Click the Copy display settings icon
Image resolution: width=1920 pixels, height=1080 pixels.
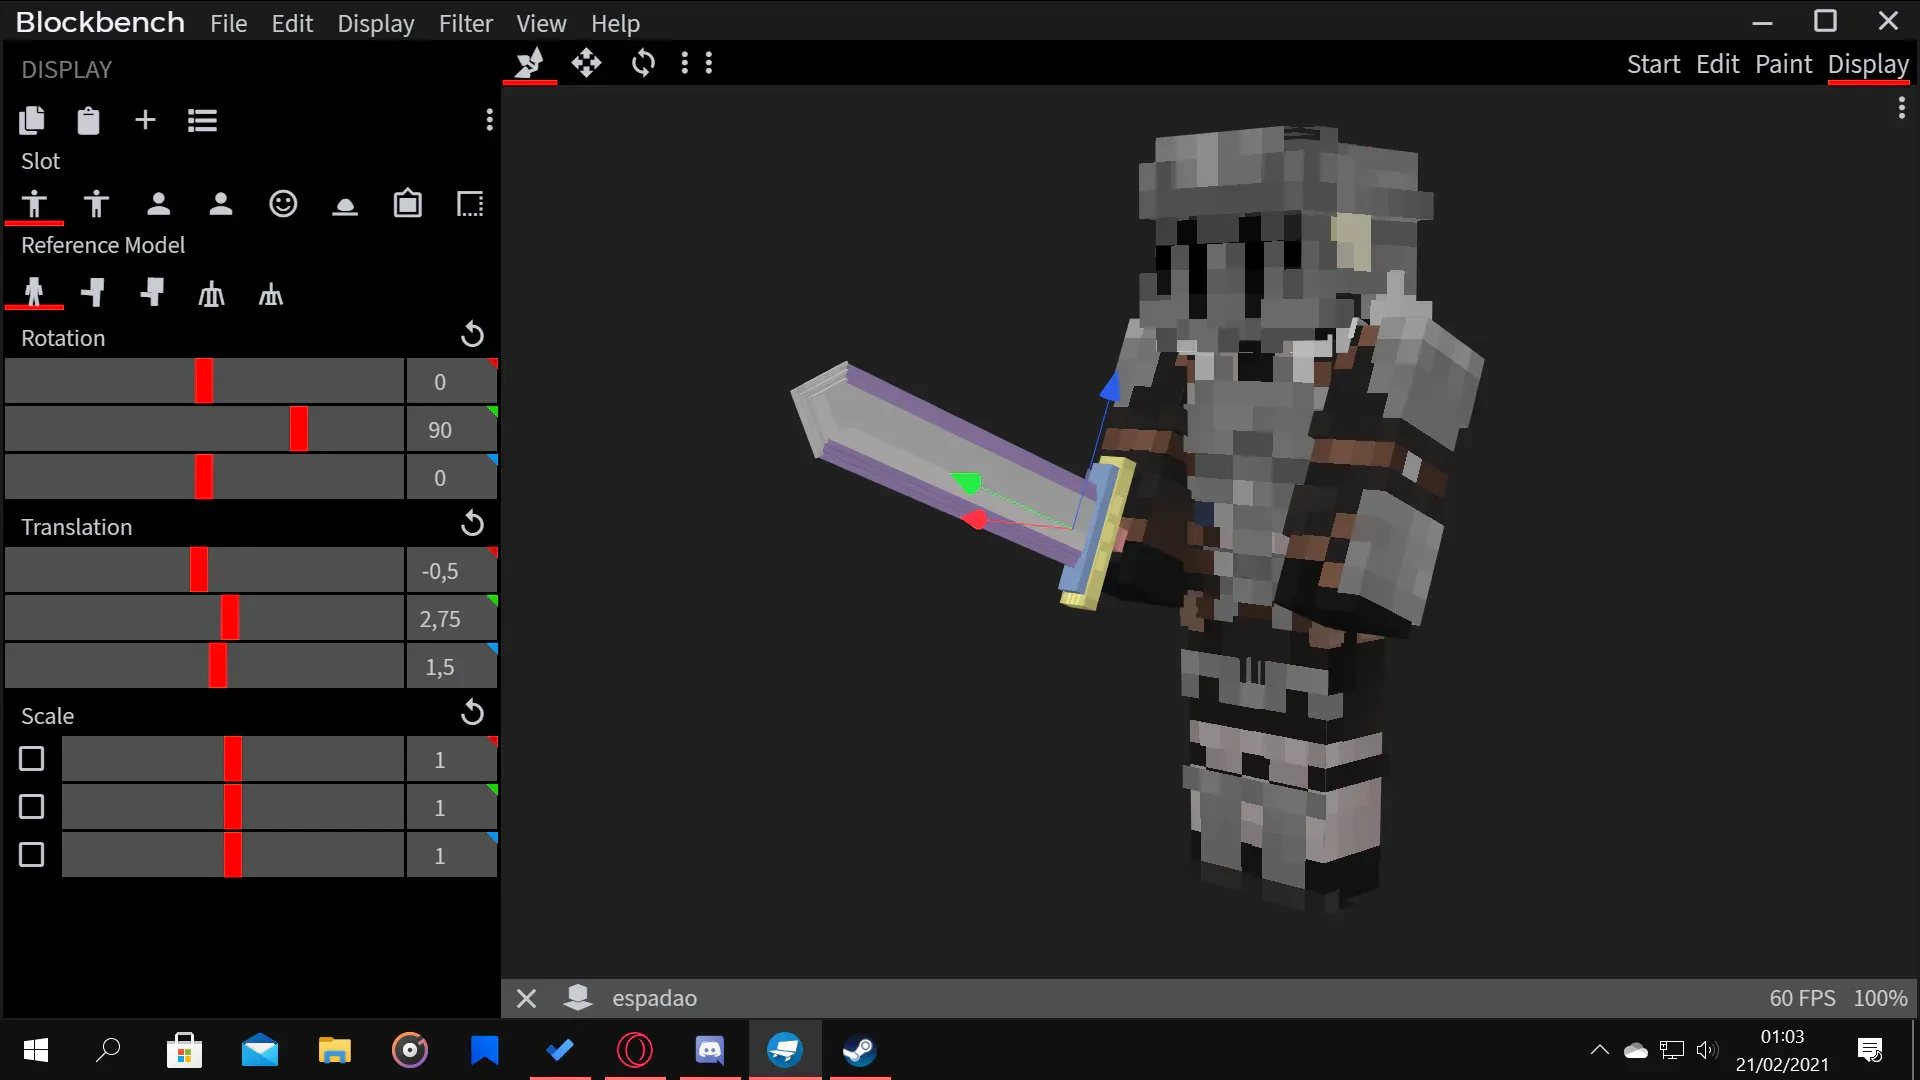pos(32,121)
